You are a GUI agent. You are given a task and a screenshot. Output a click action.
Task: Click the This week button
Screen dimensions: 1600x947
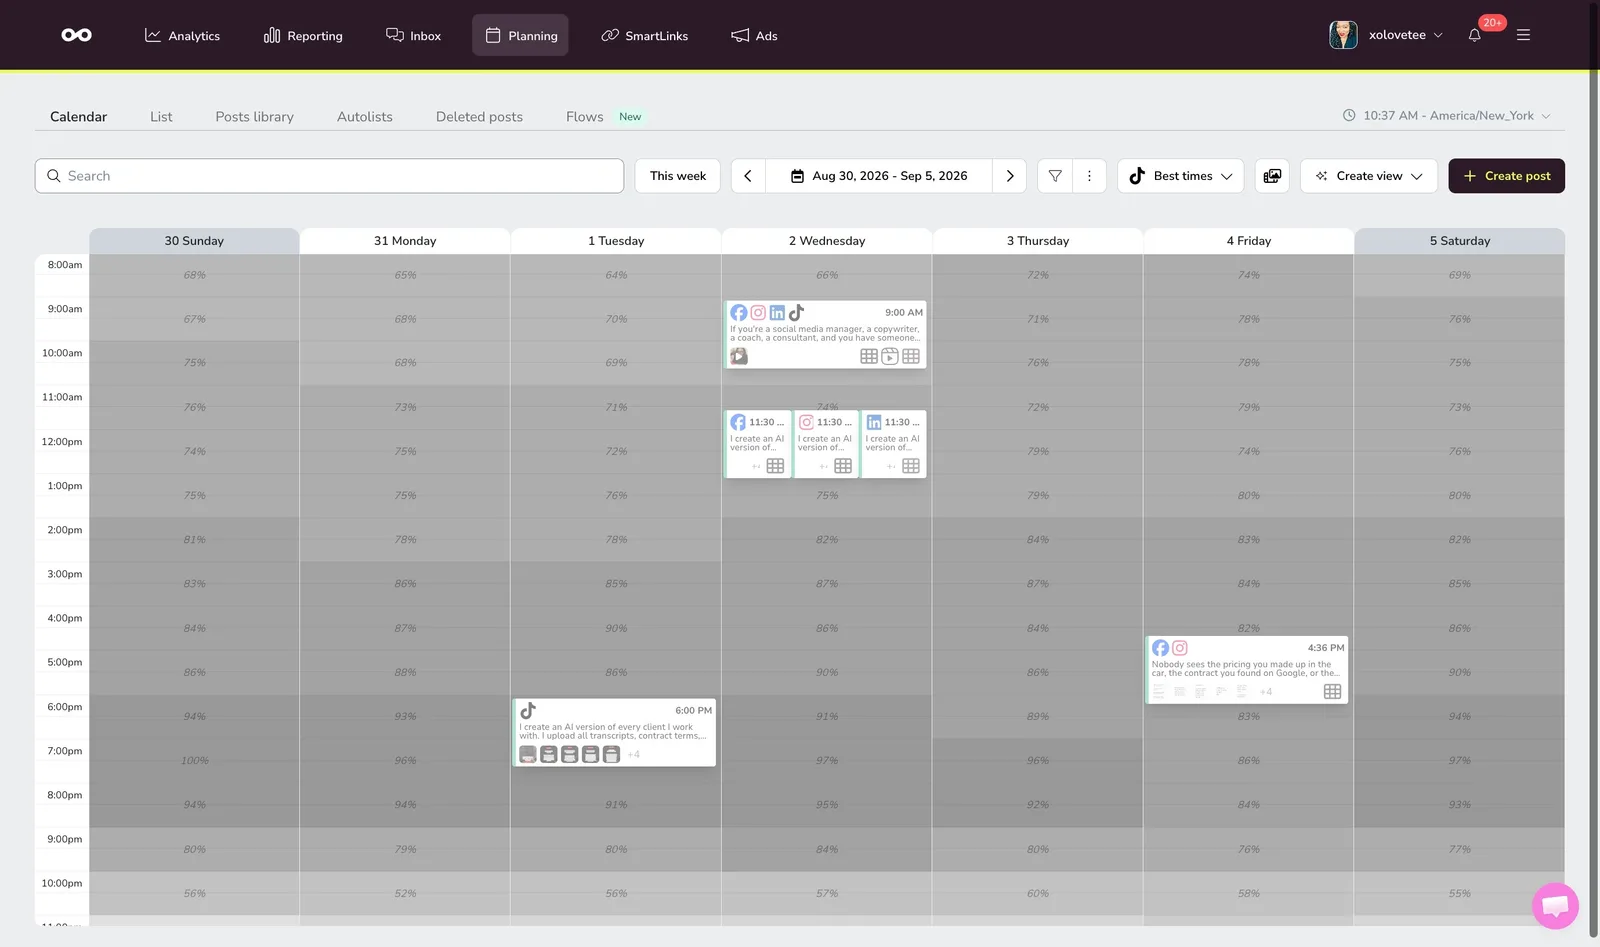tap(678, 176)
